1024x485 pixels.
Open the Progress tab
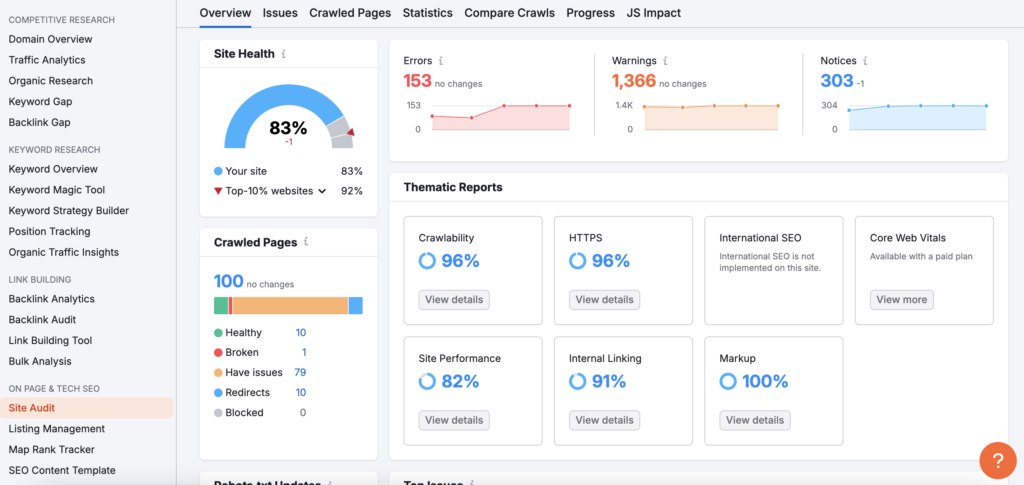pyautogui.click(x=590, y=12)
